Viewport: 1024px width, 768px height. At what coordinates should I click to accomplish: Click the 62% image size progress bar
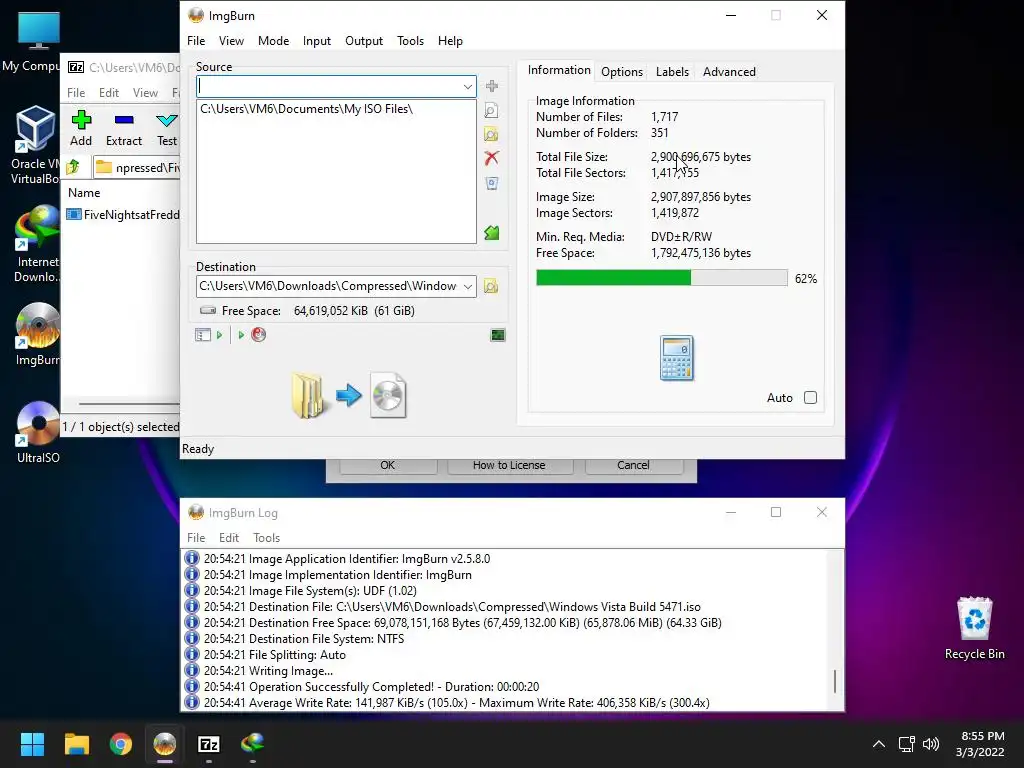pyautogui.click(x=662, y=278)
